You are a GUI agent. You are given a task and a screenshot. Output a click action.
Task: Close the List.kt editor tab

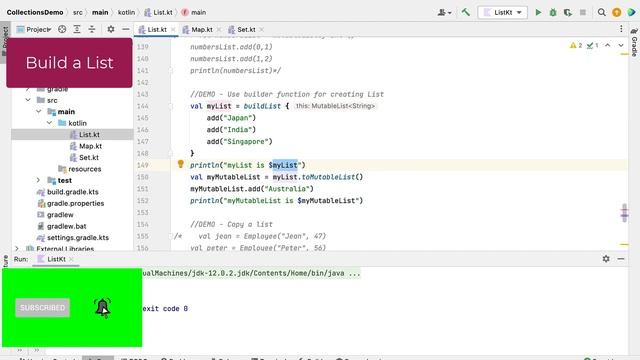(173, 29)
